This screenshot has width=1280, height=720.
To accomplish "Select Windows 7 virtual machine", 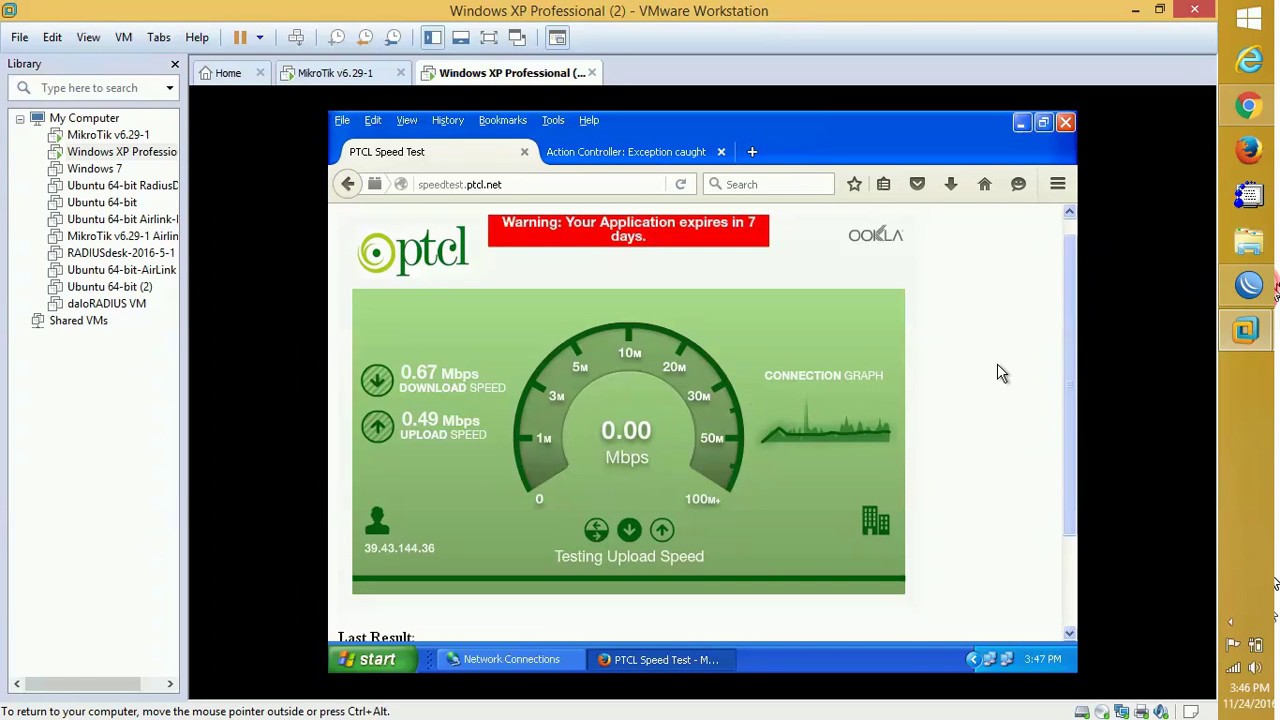I will [94, 169].
